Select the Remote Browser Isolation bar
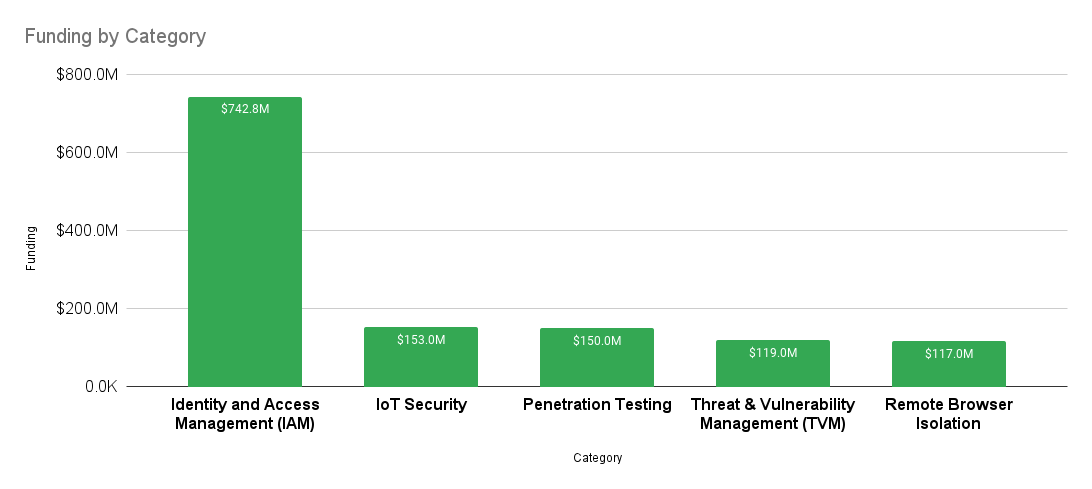Screen dimensions: 1092x489 (x=949, y=370)
